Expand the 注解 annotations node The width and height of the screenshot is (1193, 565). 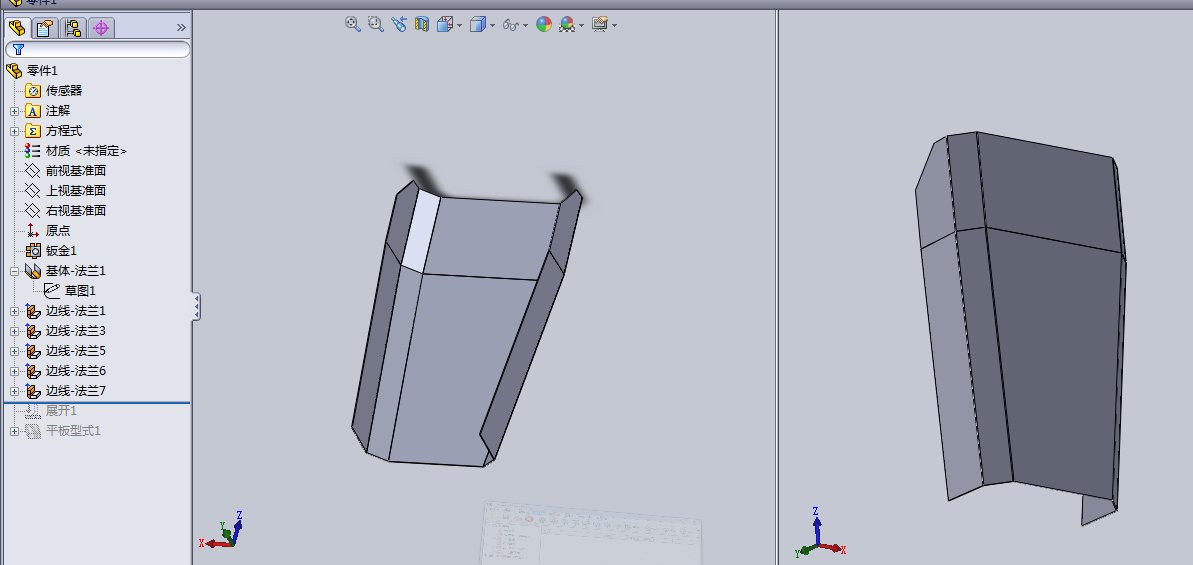tap(14, 111)
